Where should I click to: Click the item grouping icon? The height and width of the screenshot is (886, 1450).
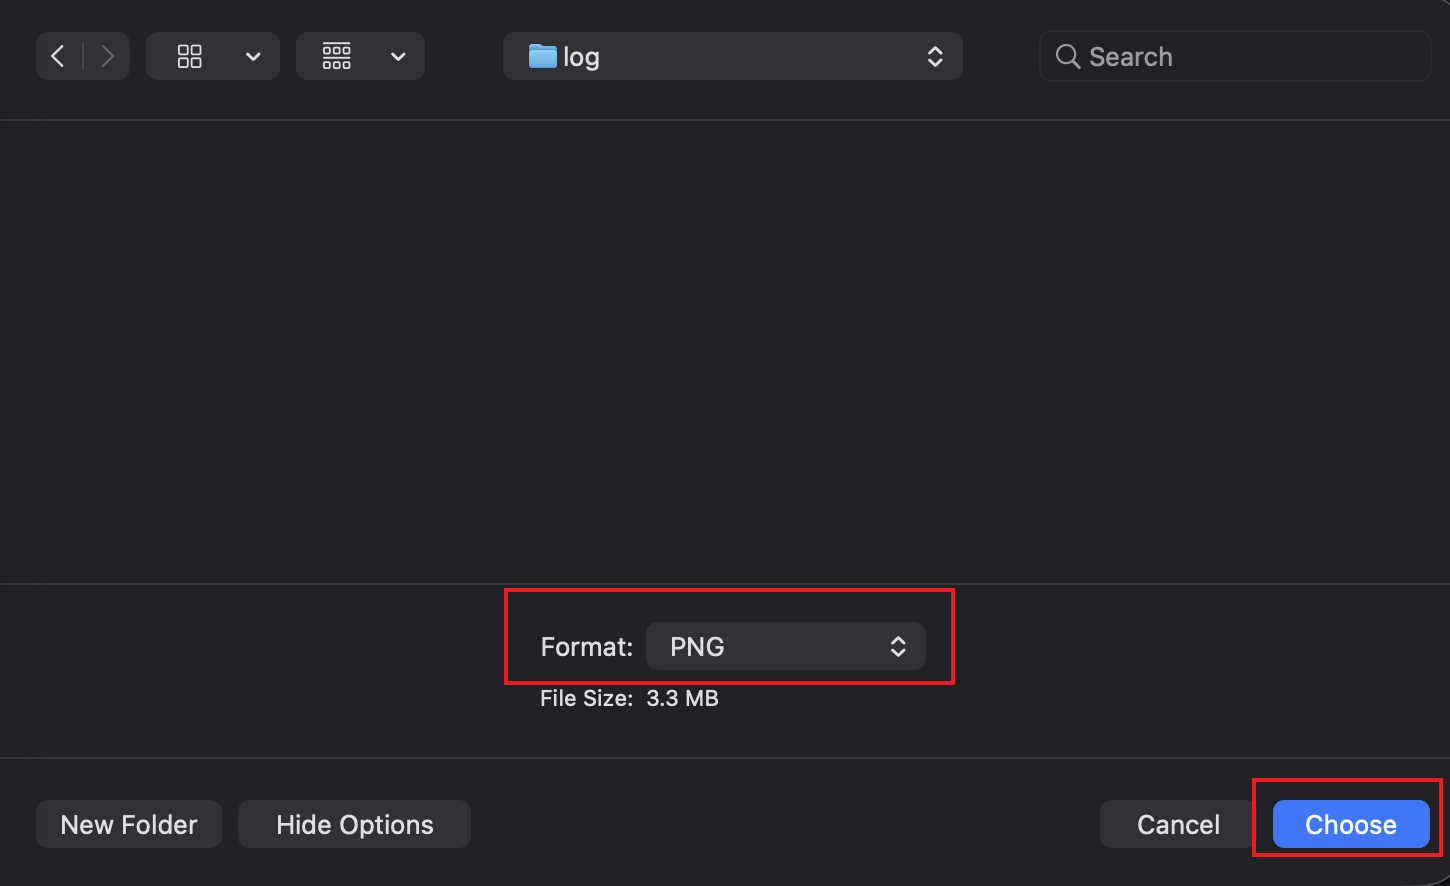pos(337,57)
